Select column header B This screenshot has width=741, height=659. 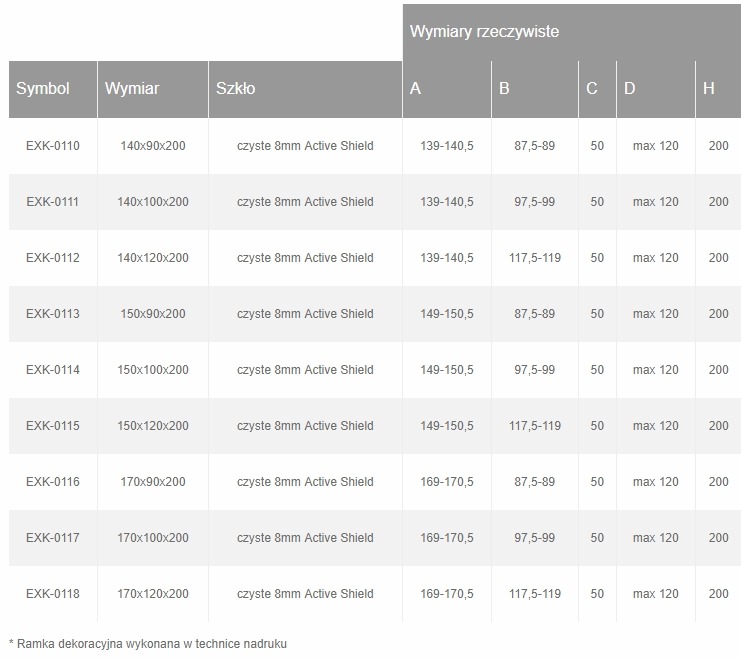505,88
